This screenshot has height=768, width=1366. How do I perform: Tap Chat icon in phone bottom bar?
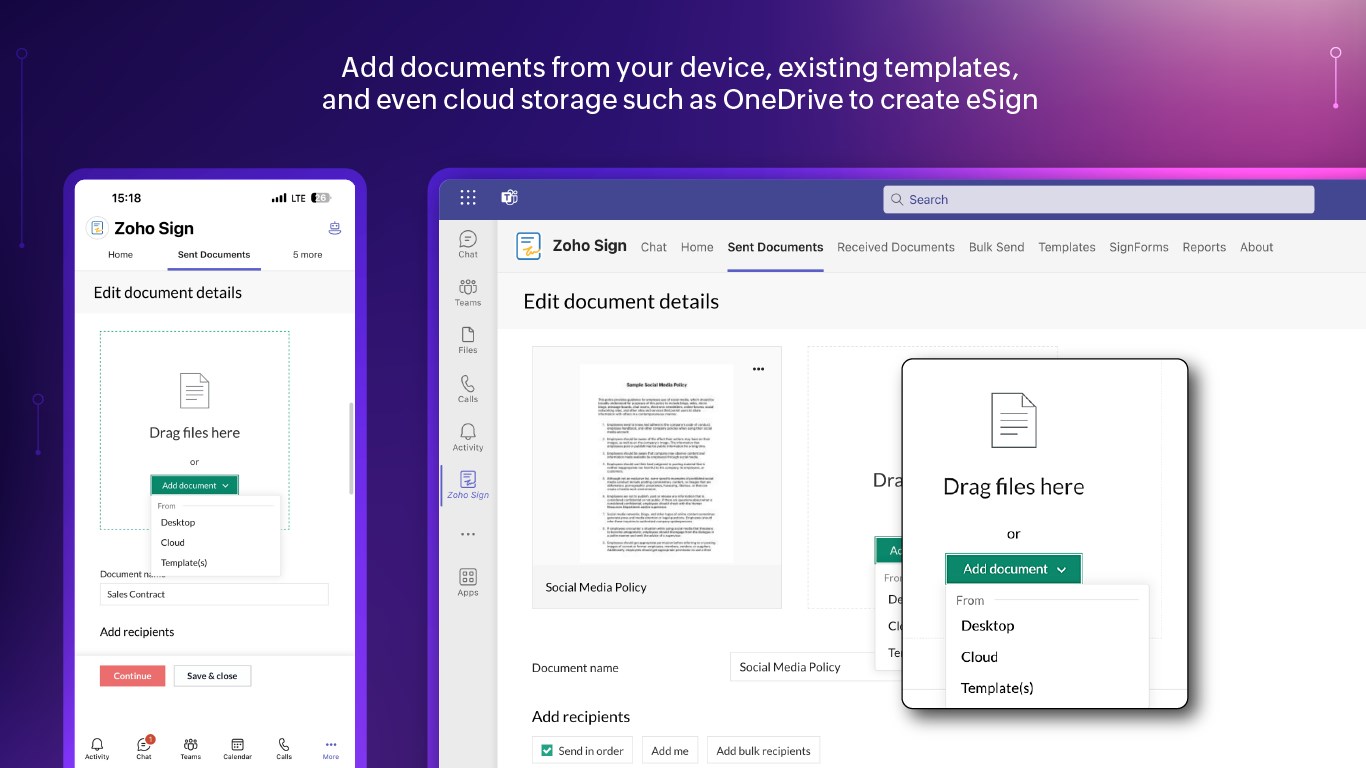(144, 749)
